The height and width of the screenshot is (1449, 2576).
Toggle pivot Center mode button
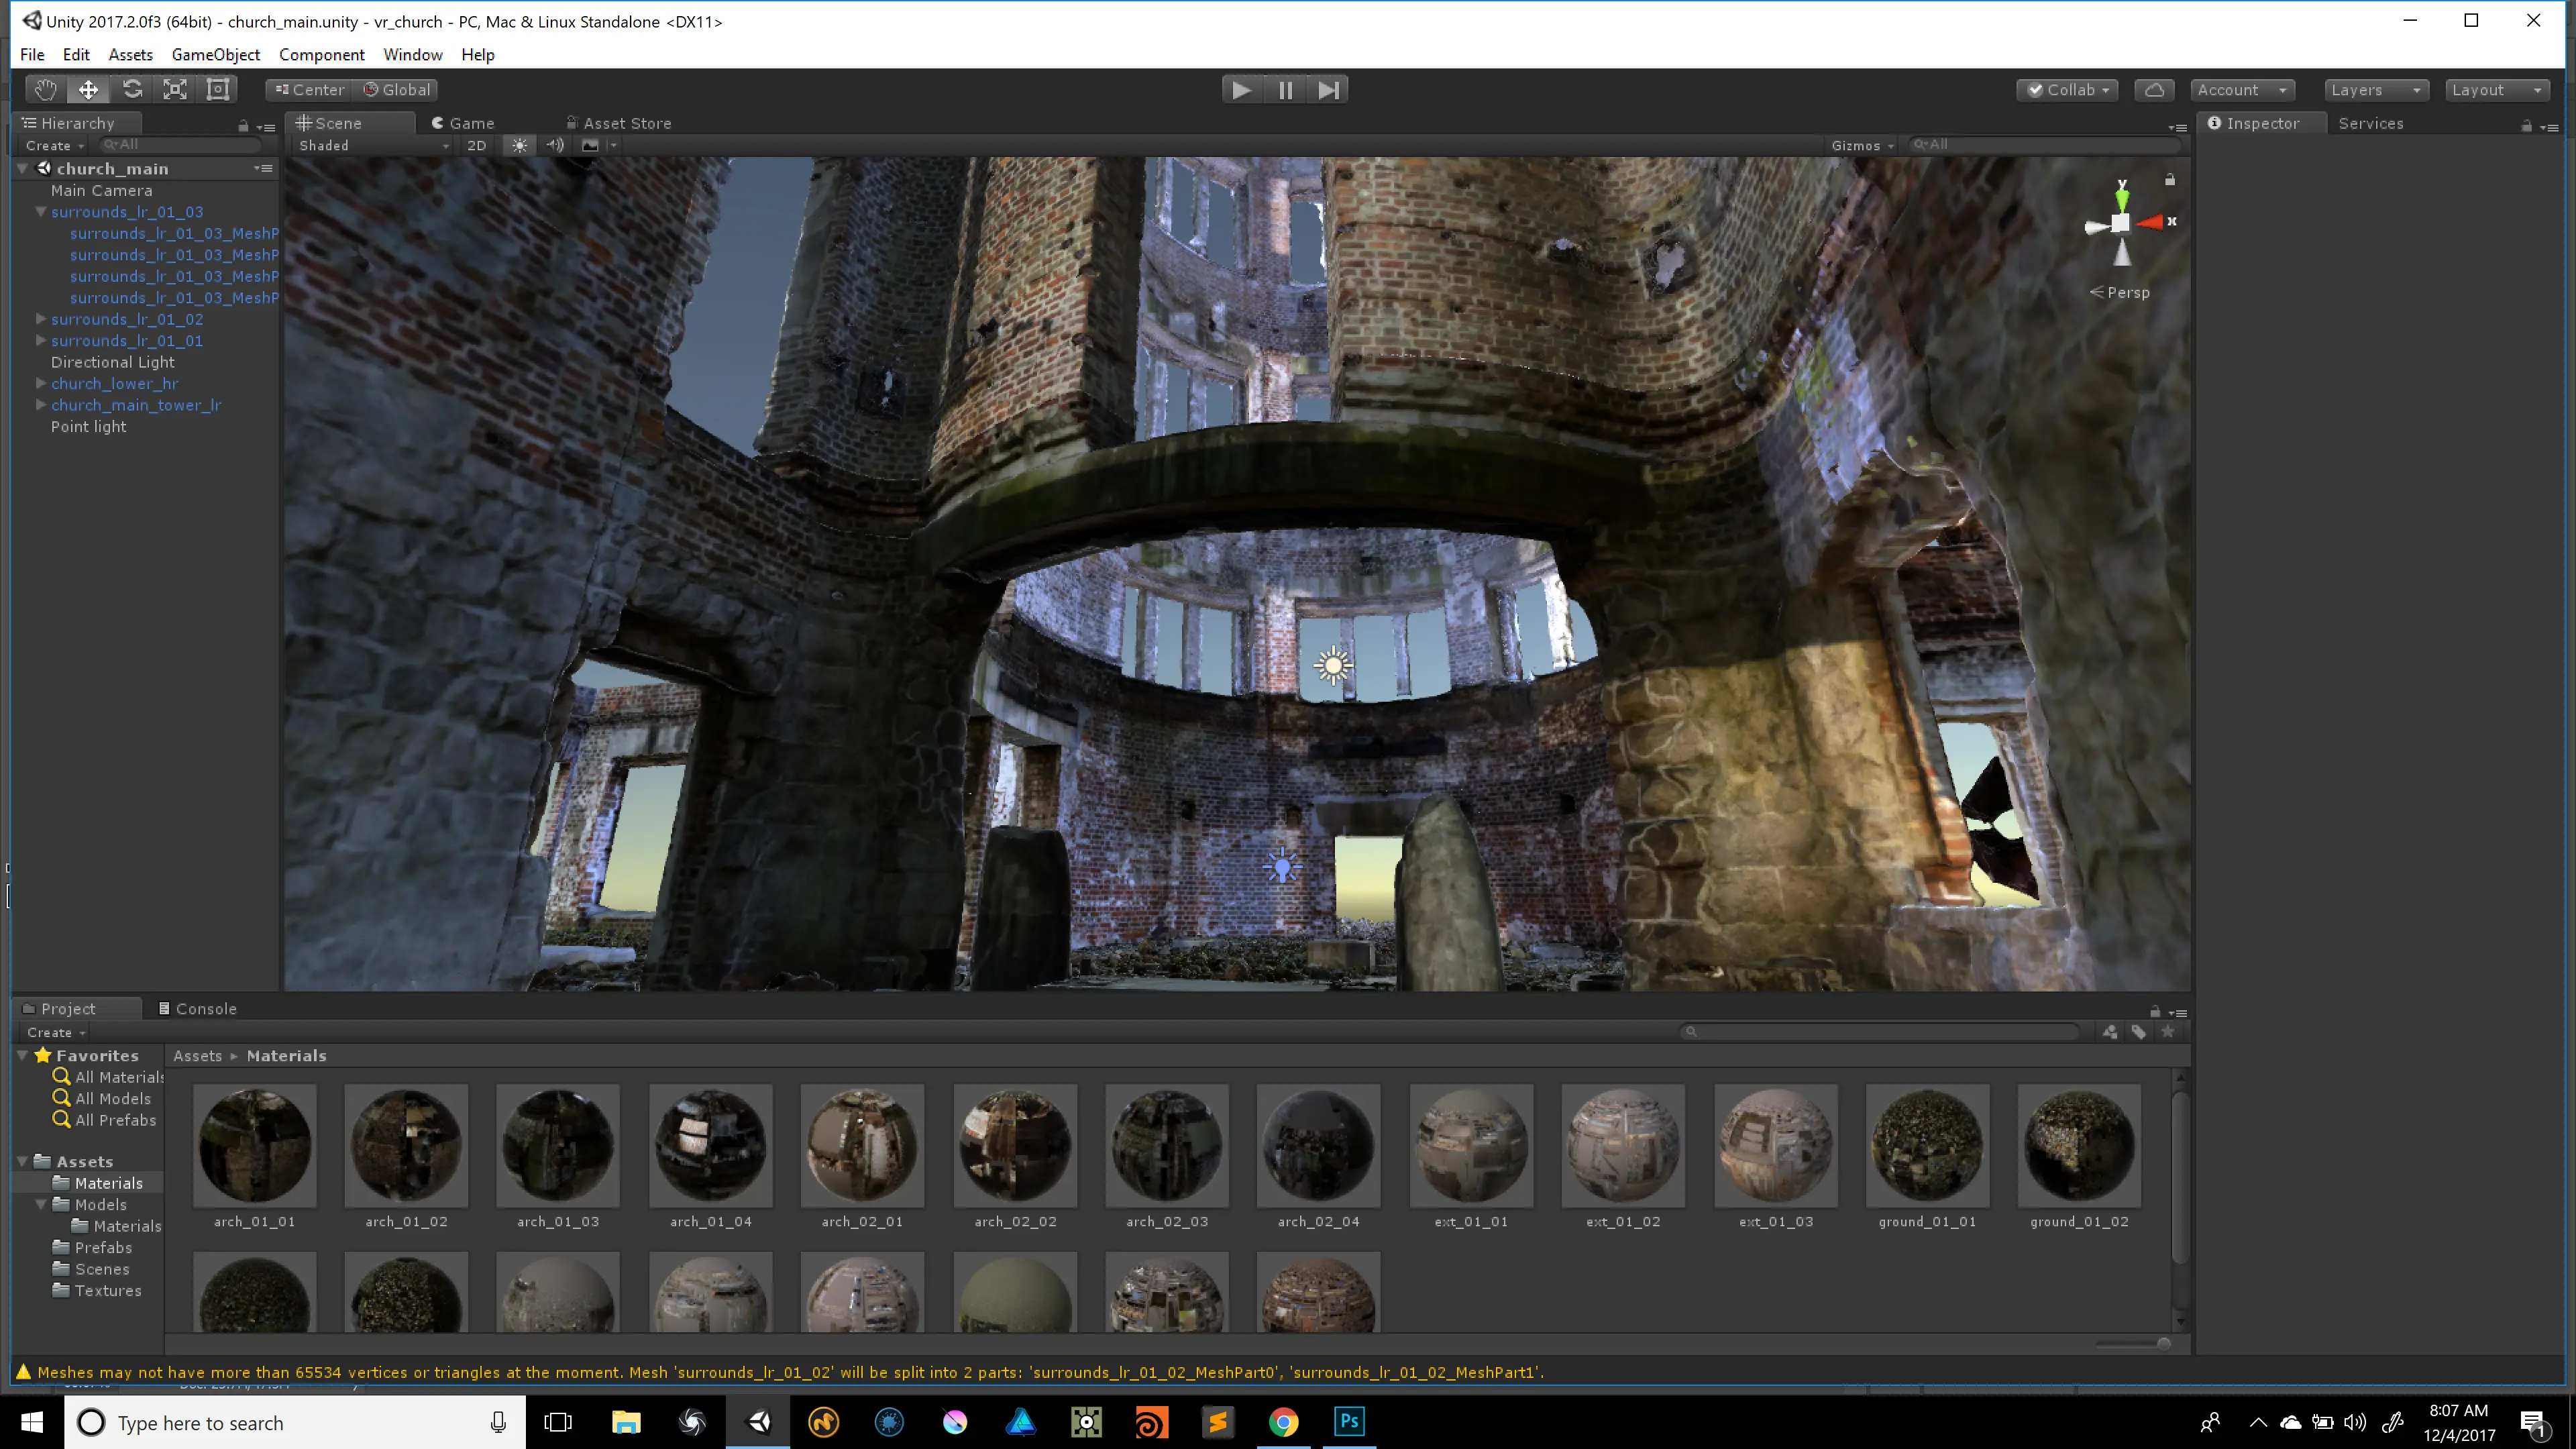309,90
